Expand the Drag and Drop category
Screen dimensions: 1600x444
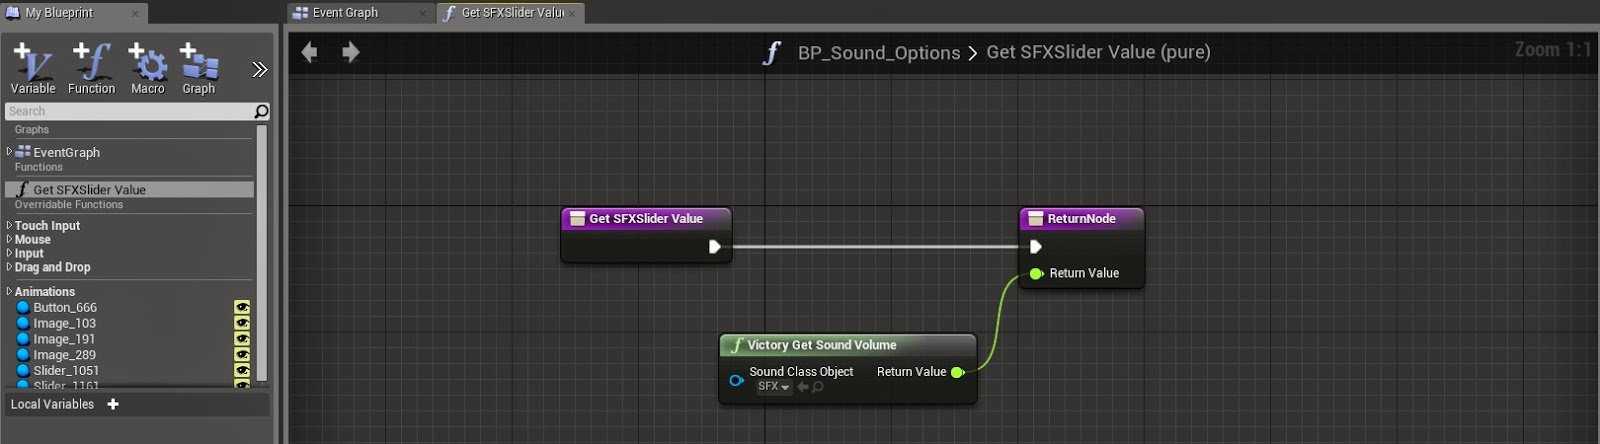(x=9, y=268)
